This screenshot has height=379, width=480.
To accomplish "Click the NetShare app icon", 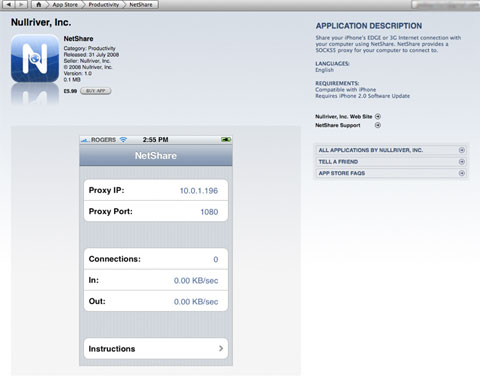I will point(35,58).
